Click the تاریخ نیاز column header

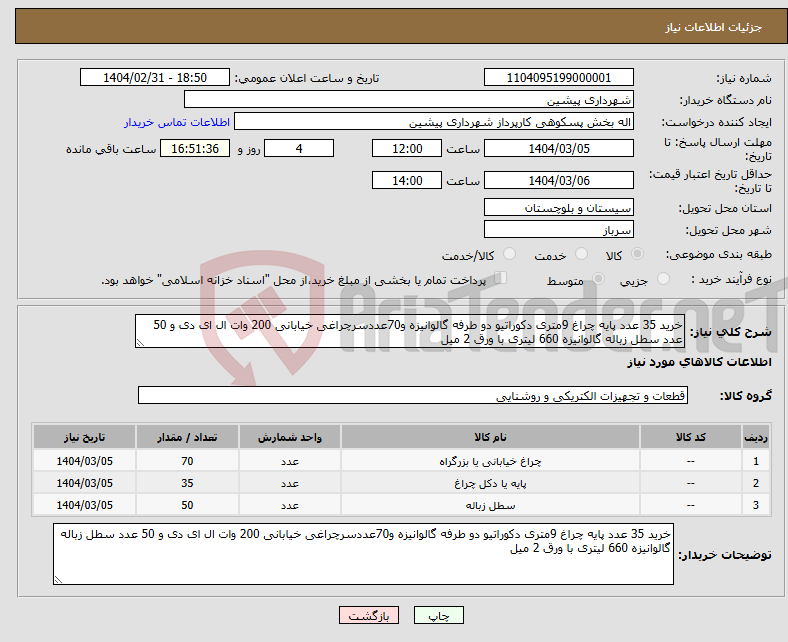(84, 437)
